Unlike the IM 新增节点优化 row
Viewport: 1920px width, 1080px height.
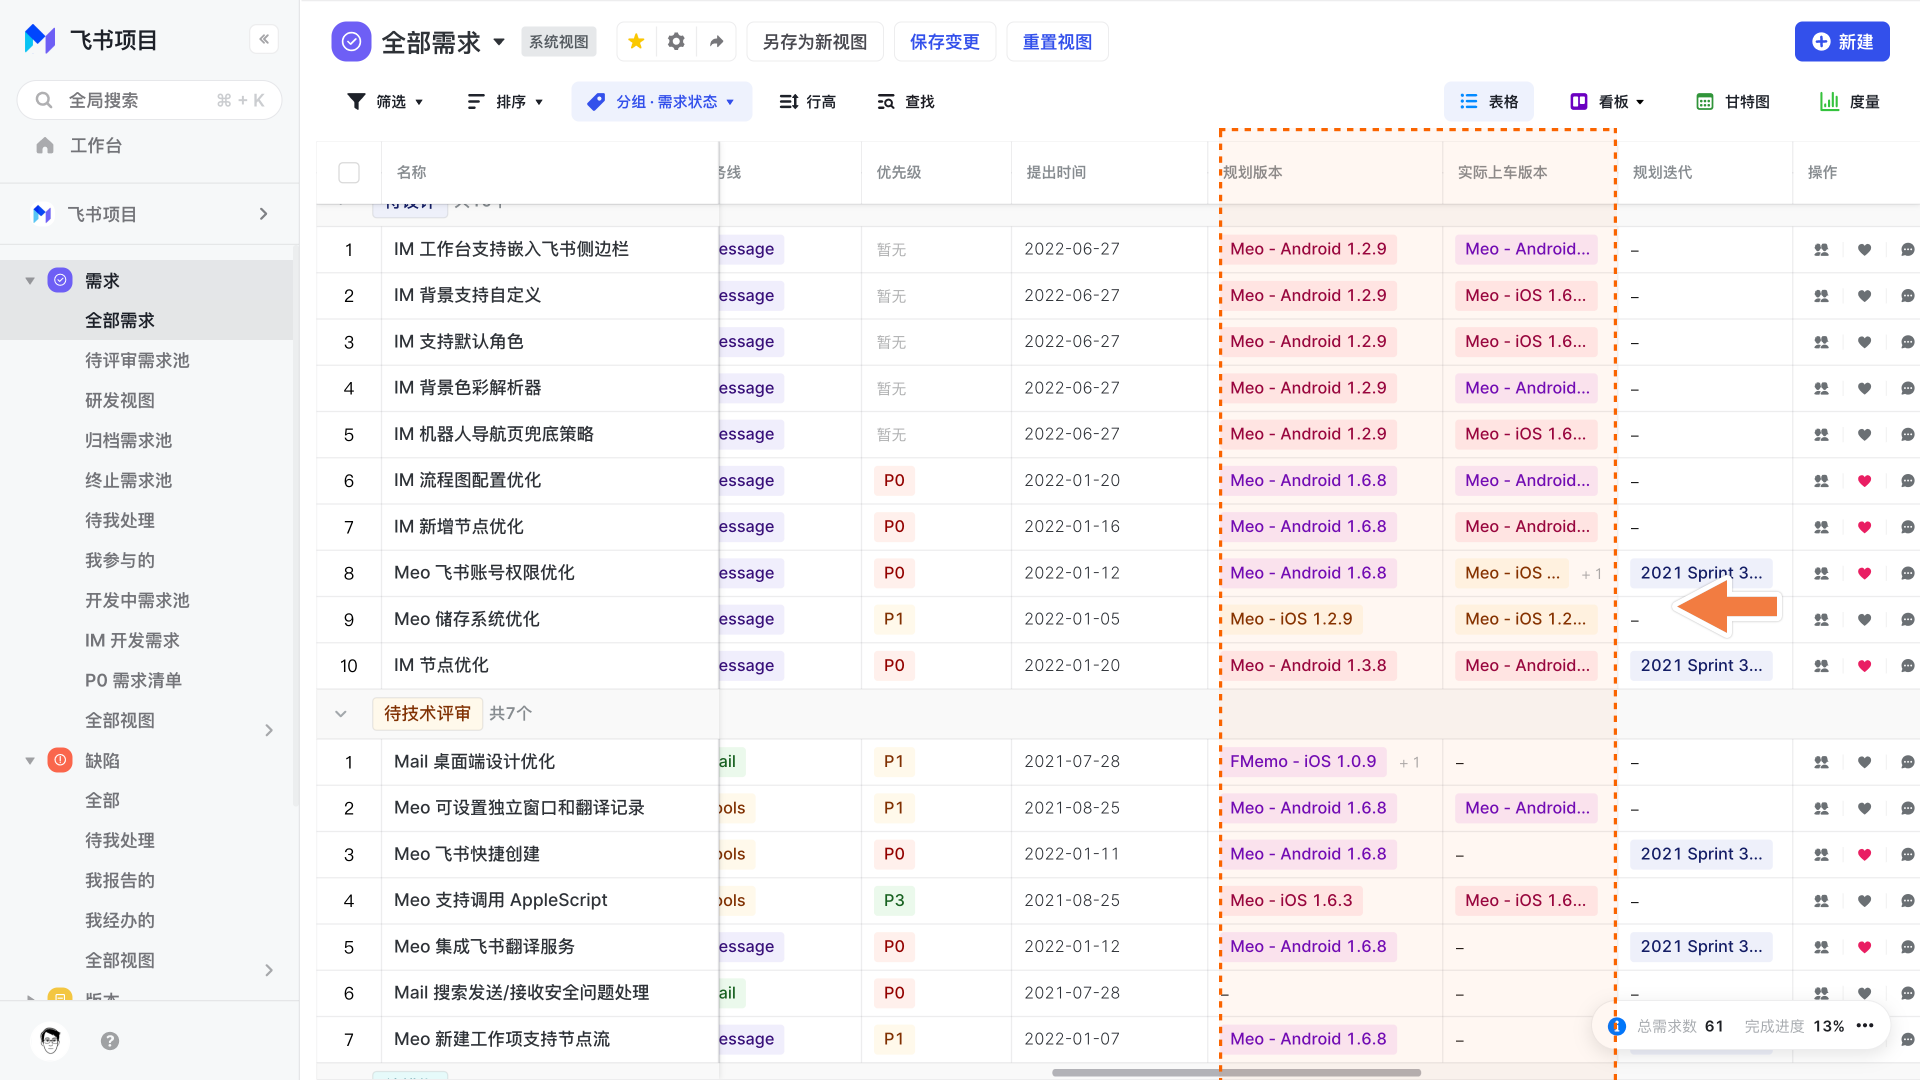(x=1864, y=527)
